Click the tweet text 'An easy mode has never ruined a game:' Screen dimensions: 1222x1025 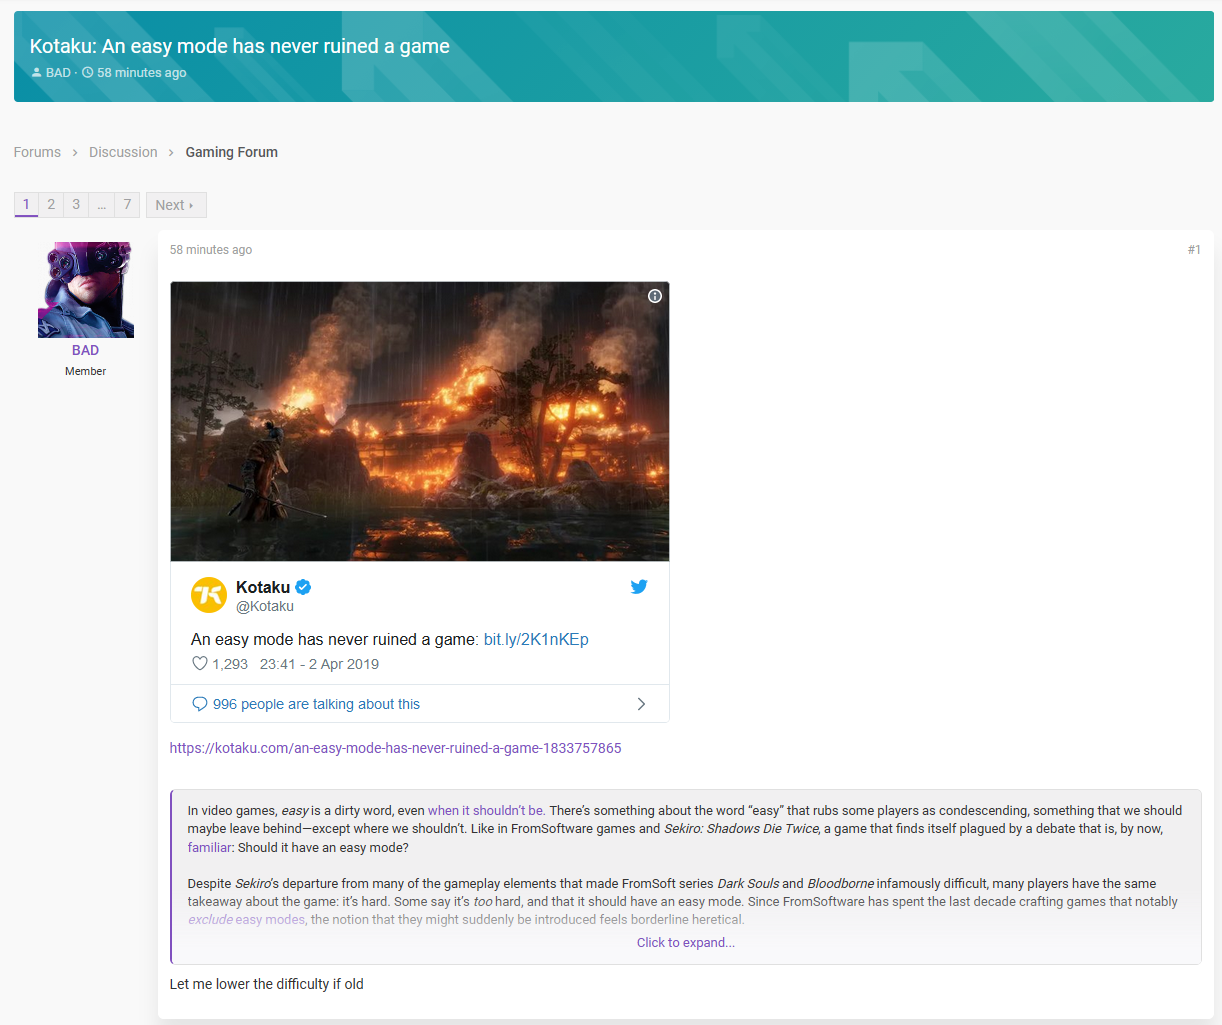pos(335,639)
